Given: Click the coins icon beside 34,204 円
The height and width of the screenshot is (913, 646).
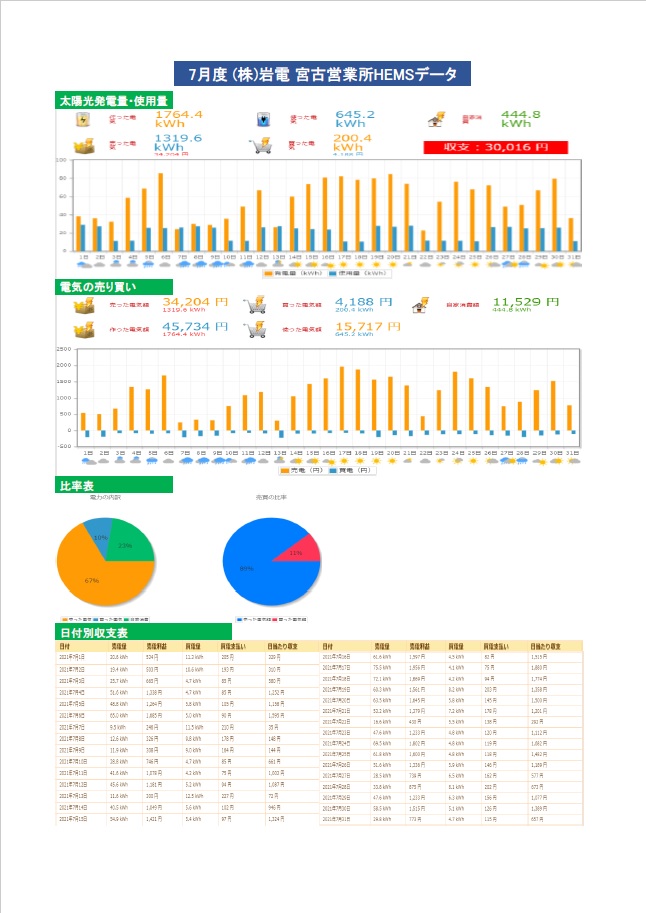Looking at the screenshot, I should coord(84,305).
